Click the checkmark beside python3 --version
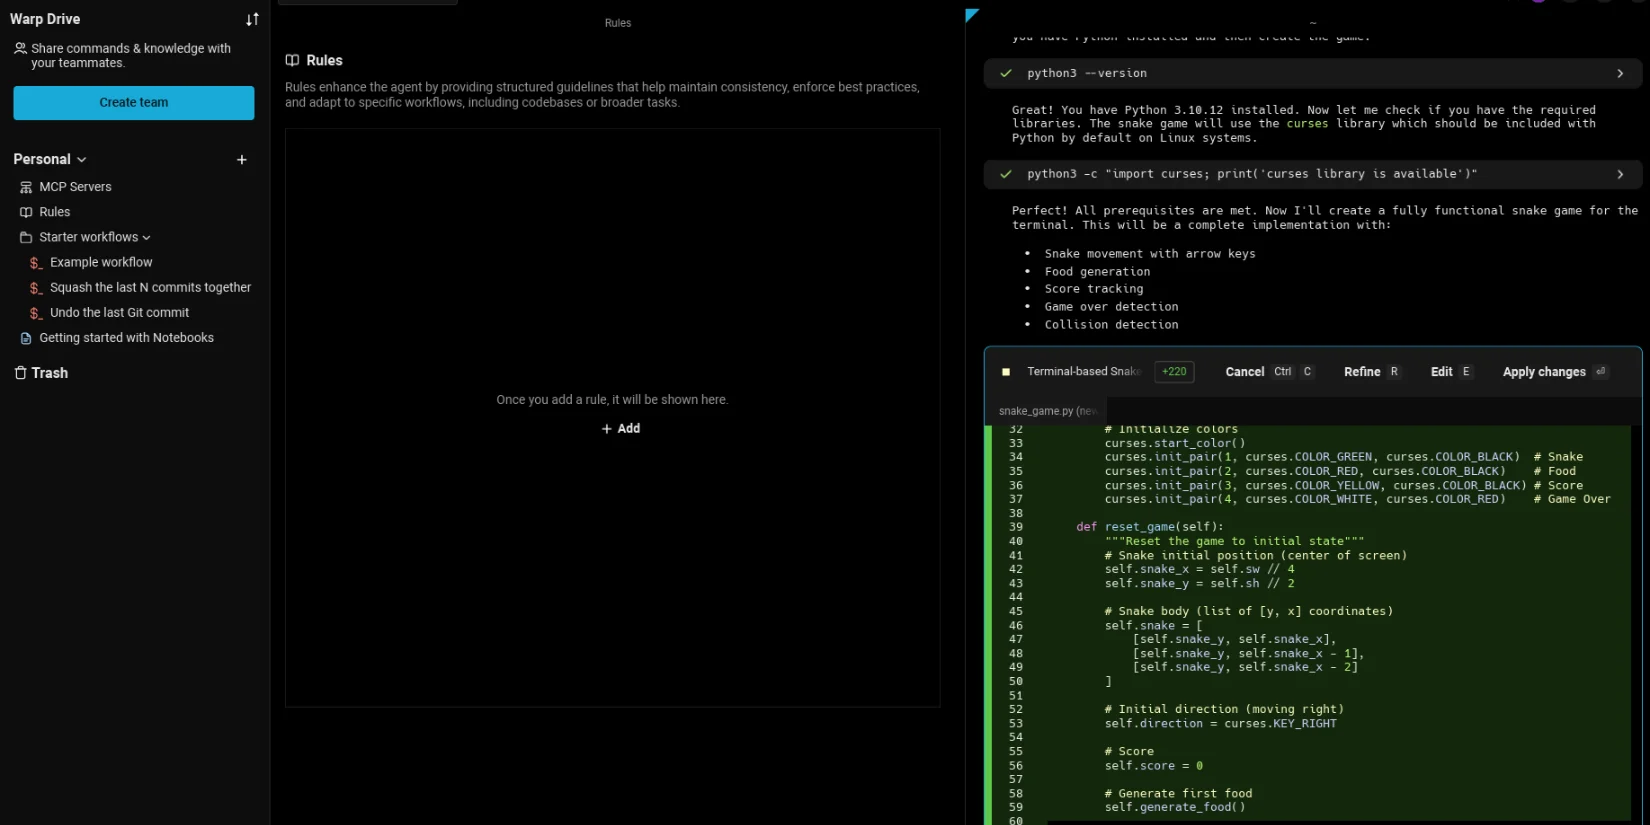 coord(1006,74)
